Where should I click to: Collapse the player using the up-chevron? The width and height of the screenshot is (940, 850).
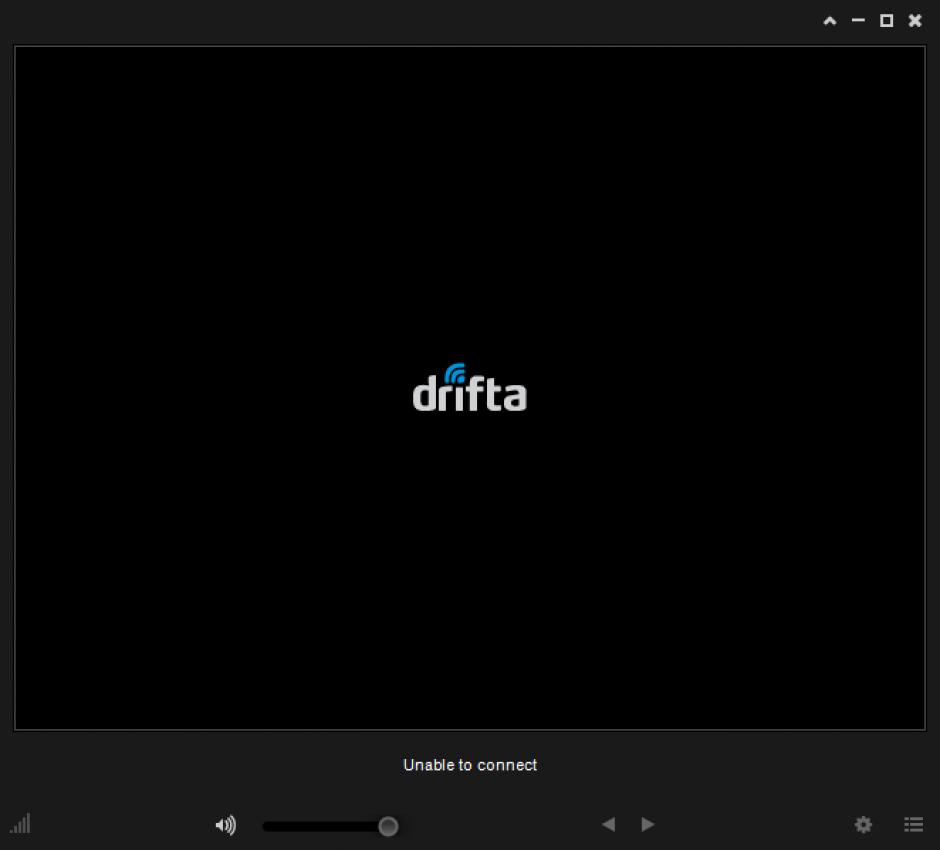pos(830,21)
